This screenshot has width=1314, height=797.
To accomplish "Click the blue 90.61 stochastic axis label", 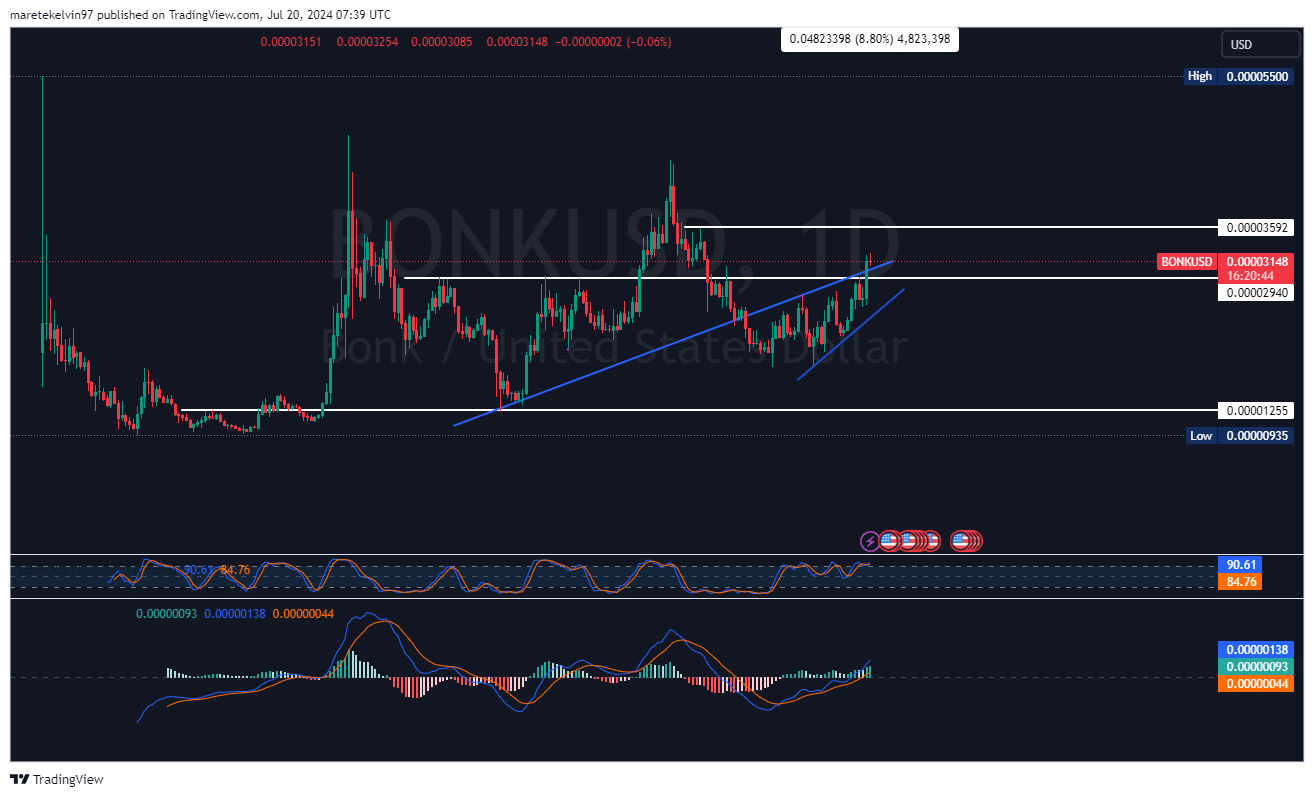I will click(1239, 565).
